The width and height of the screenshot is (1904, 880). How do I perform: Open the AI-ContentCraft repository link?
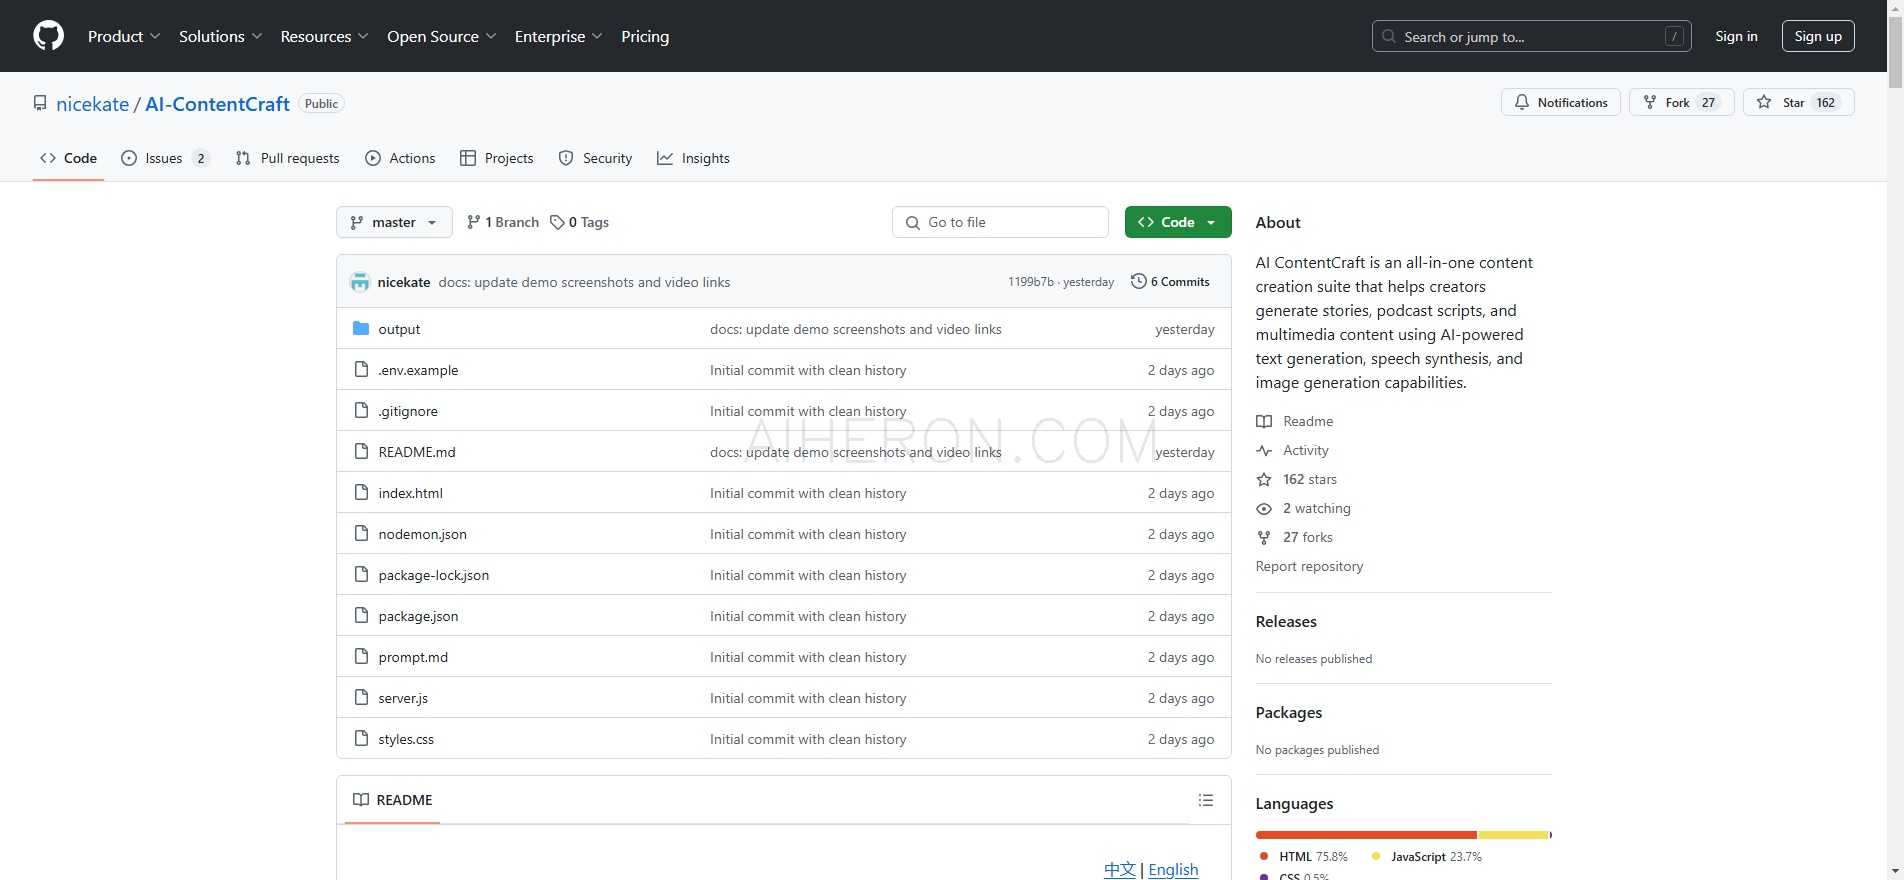(217, 104)
